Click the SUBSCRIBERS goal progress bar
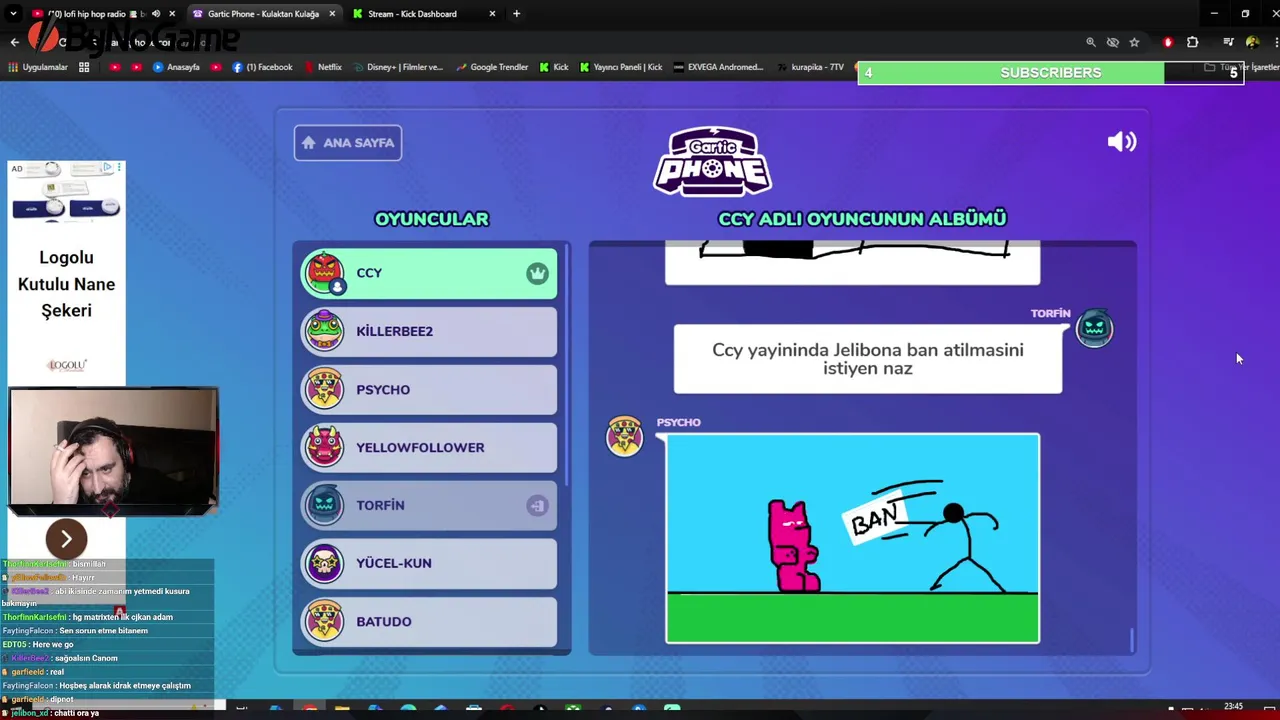Image resolution: width=1280 pixels, height=720 pixels. (1050, 73)
